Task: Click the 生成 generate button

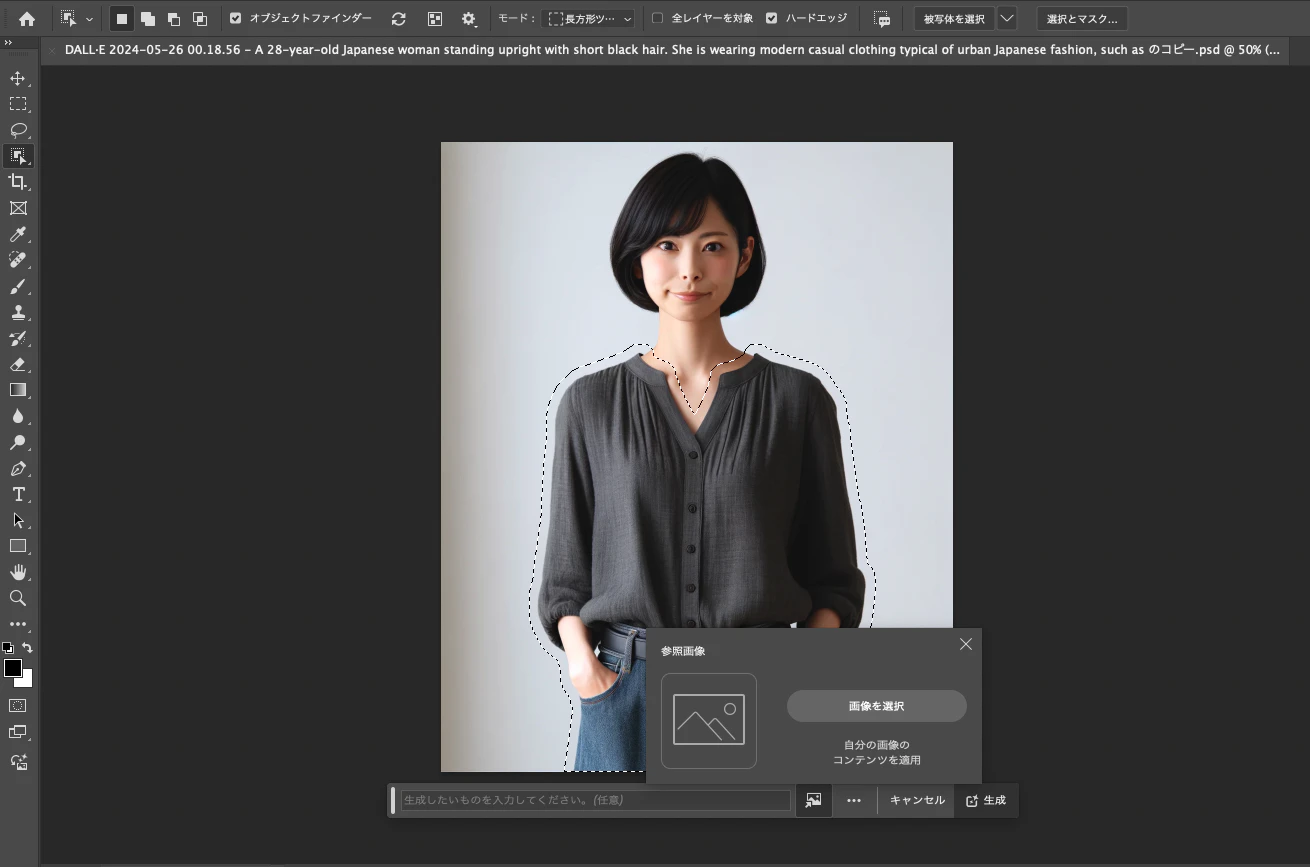Action: coord(986,800)
